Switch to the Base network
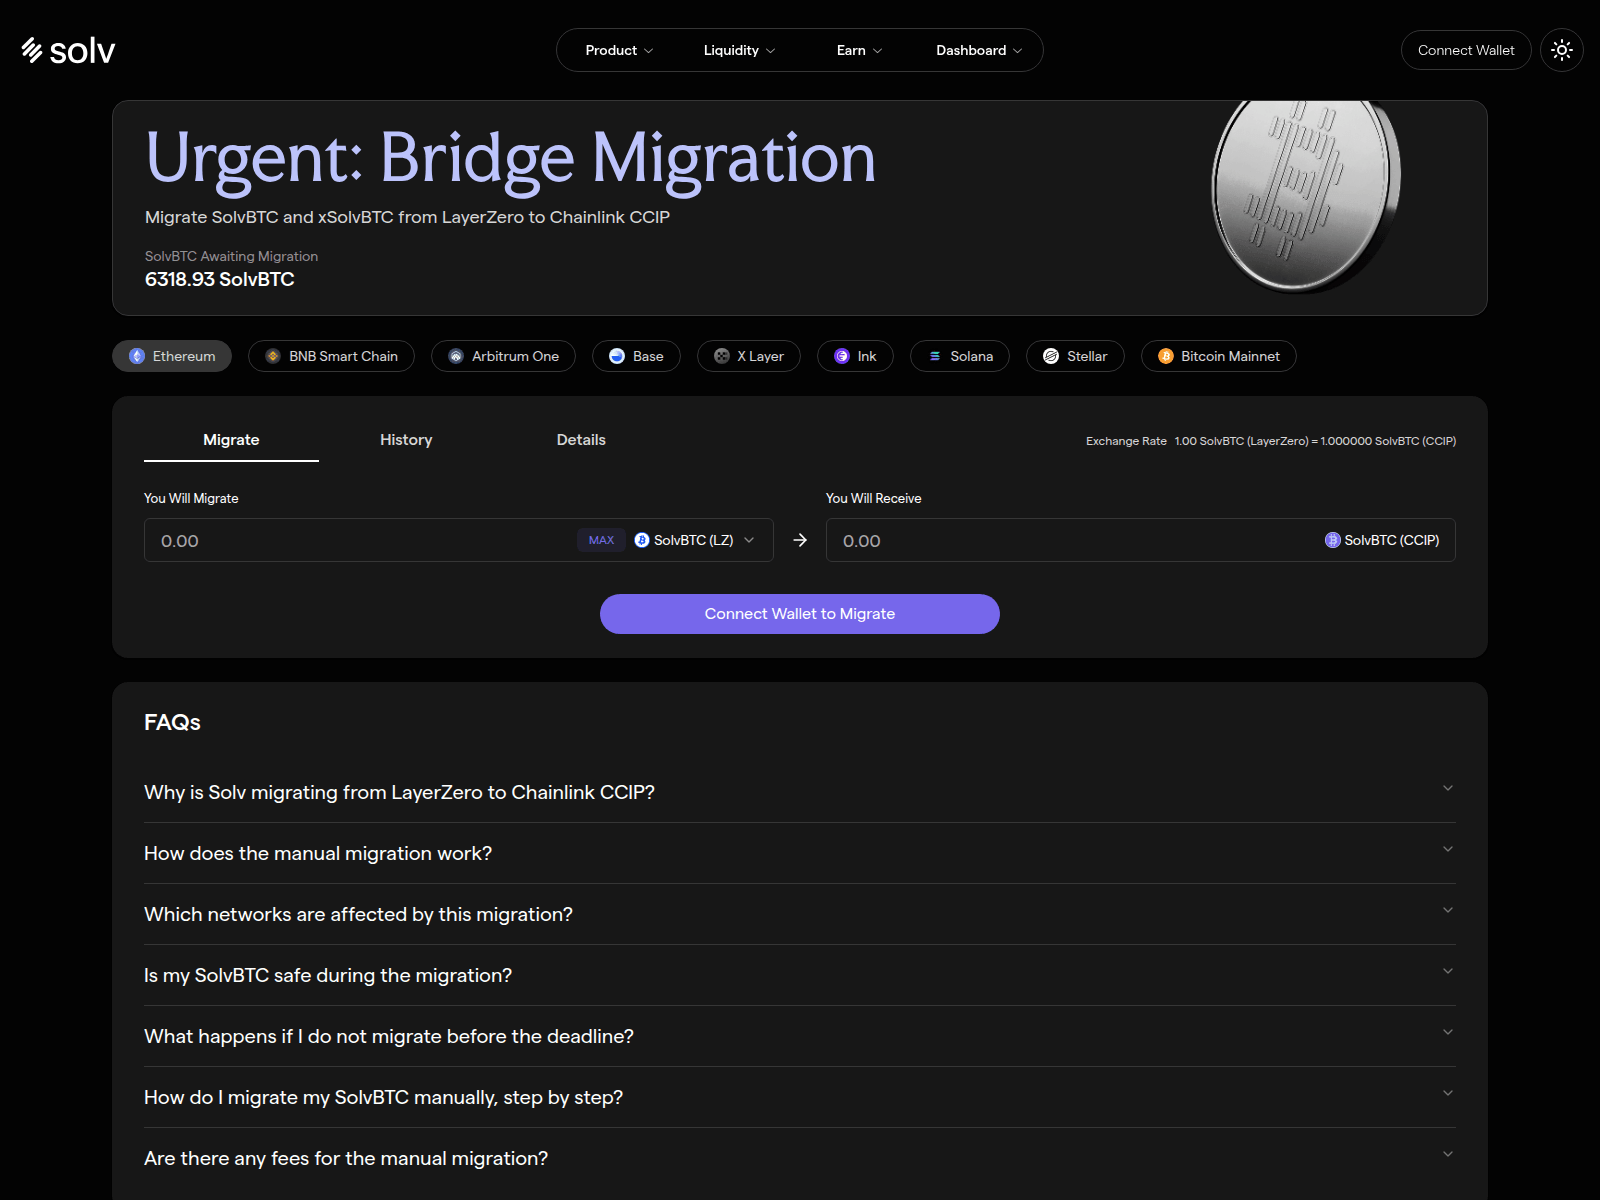The height and width of the screenshot is (1200, 1600). [x=636, y=356]
